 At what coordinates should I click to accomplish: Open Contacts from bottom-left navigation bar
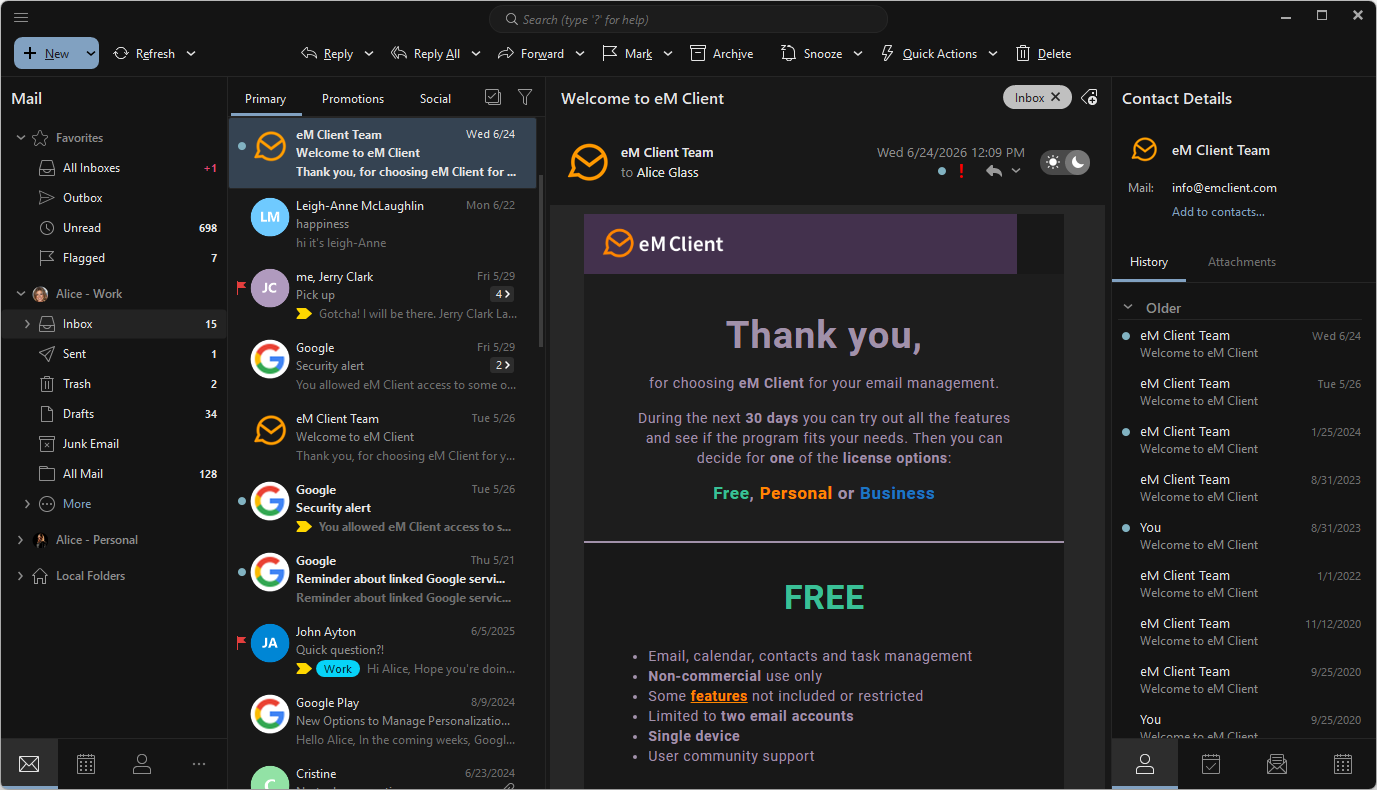pos(142,764)
